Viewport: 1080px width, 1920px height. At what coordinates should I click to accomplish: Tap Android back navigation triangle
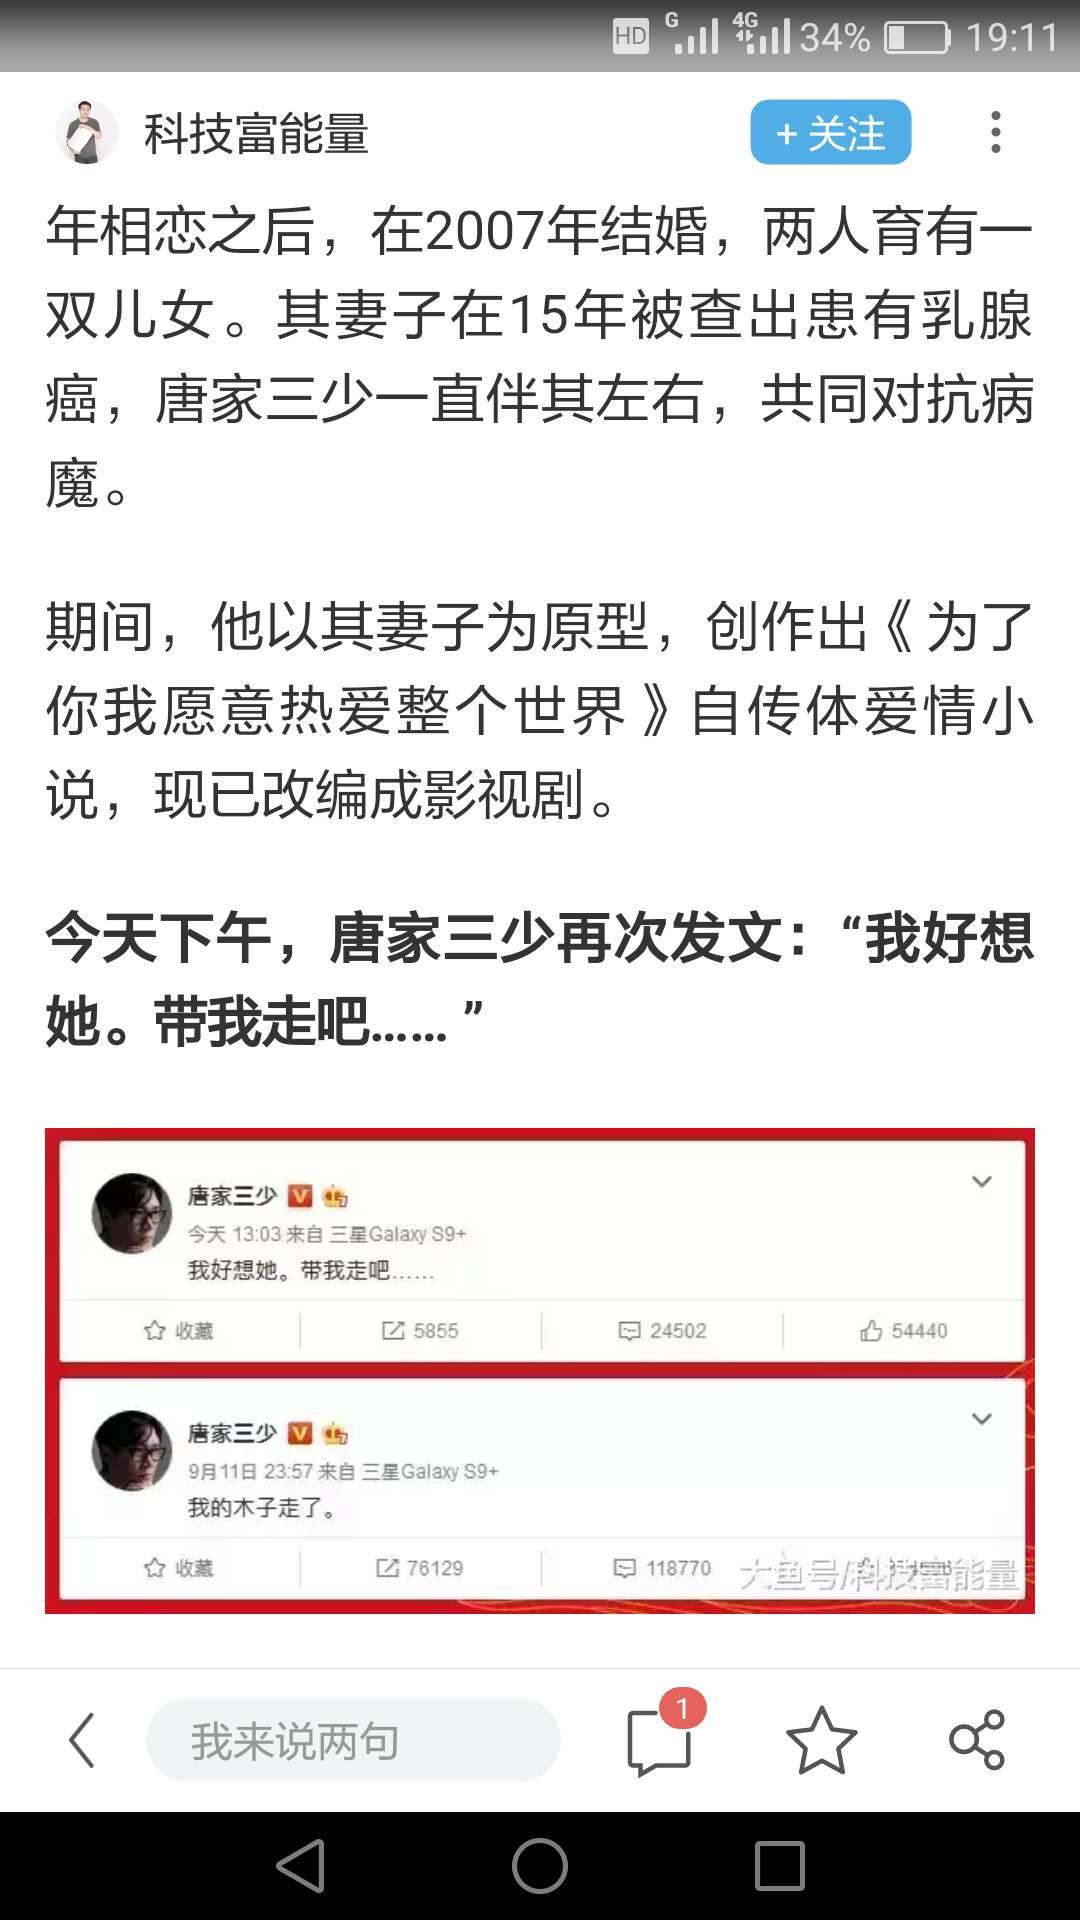click(300, 1866)
